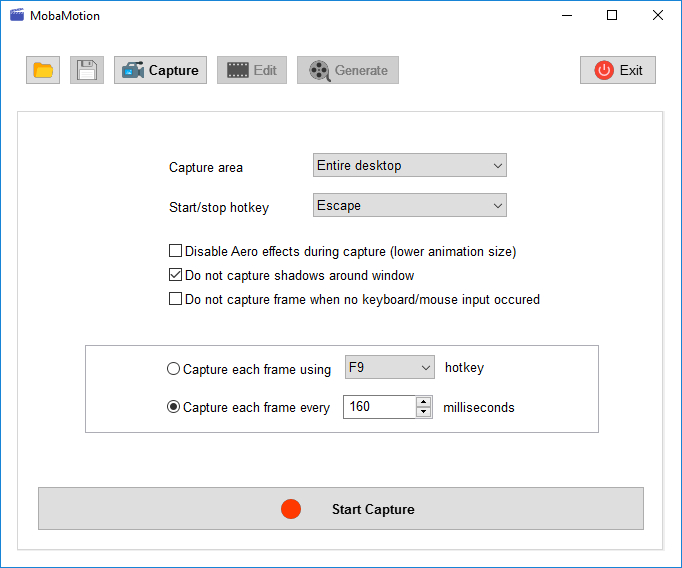This screenshot has height=568, width=682.
Task: Click the MobaMotion clapperboard title icon
Action: (16, 15)
